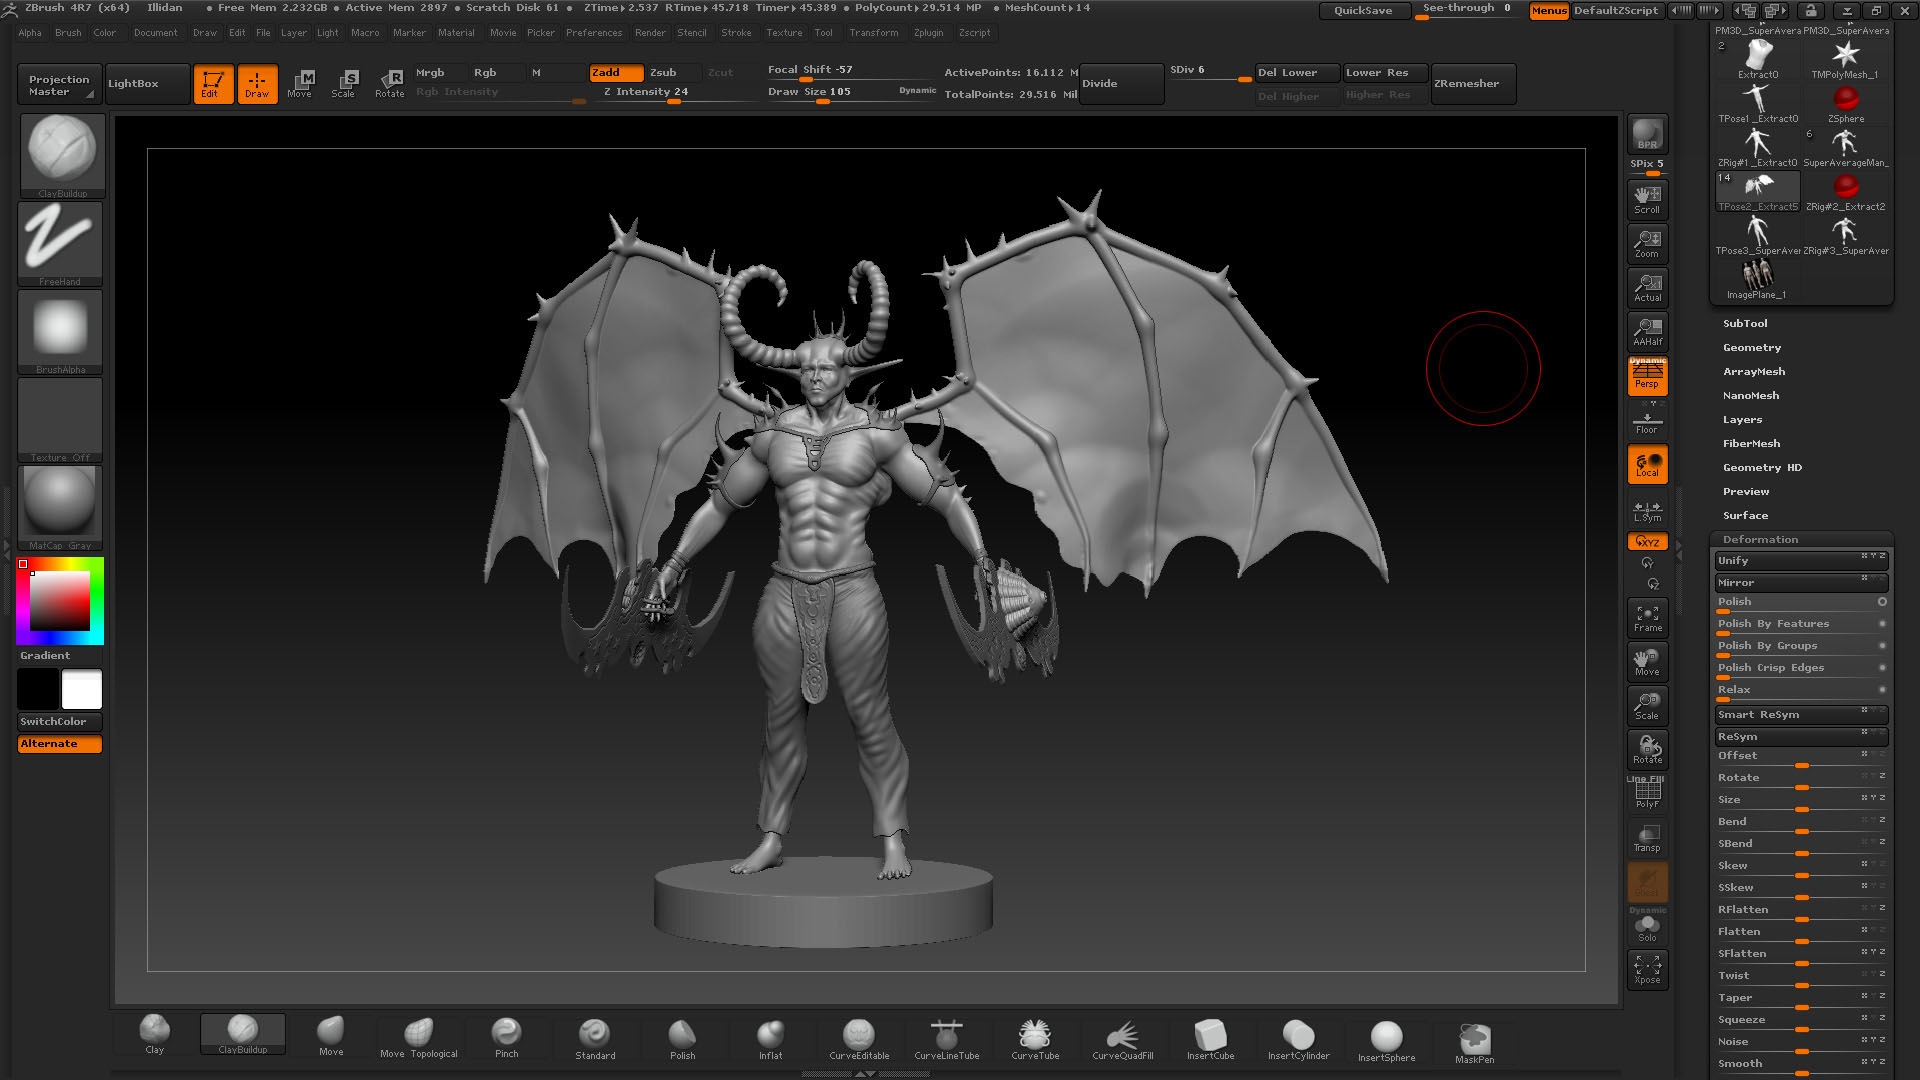1920x1080 pixels.
Task: Expand the FiberMesh section
Action: (1751, 443)
